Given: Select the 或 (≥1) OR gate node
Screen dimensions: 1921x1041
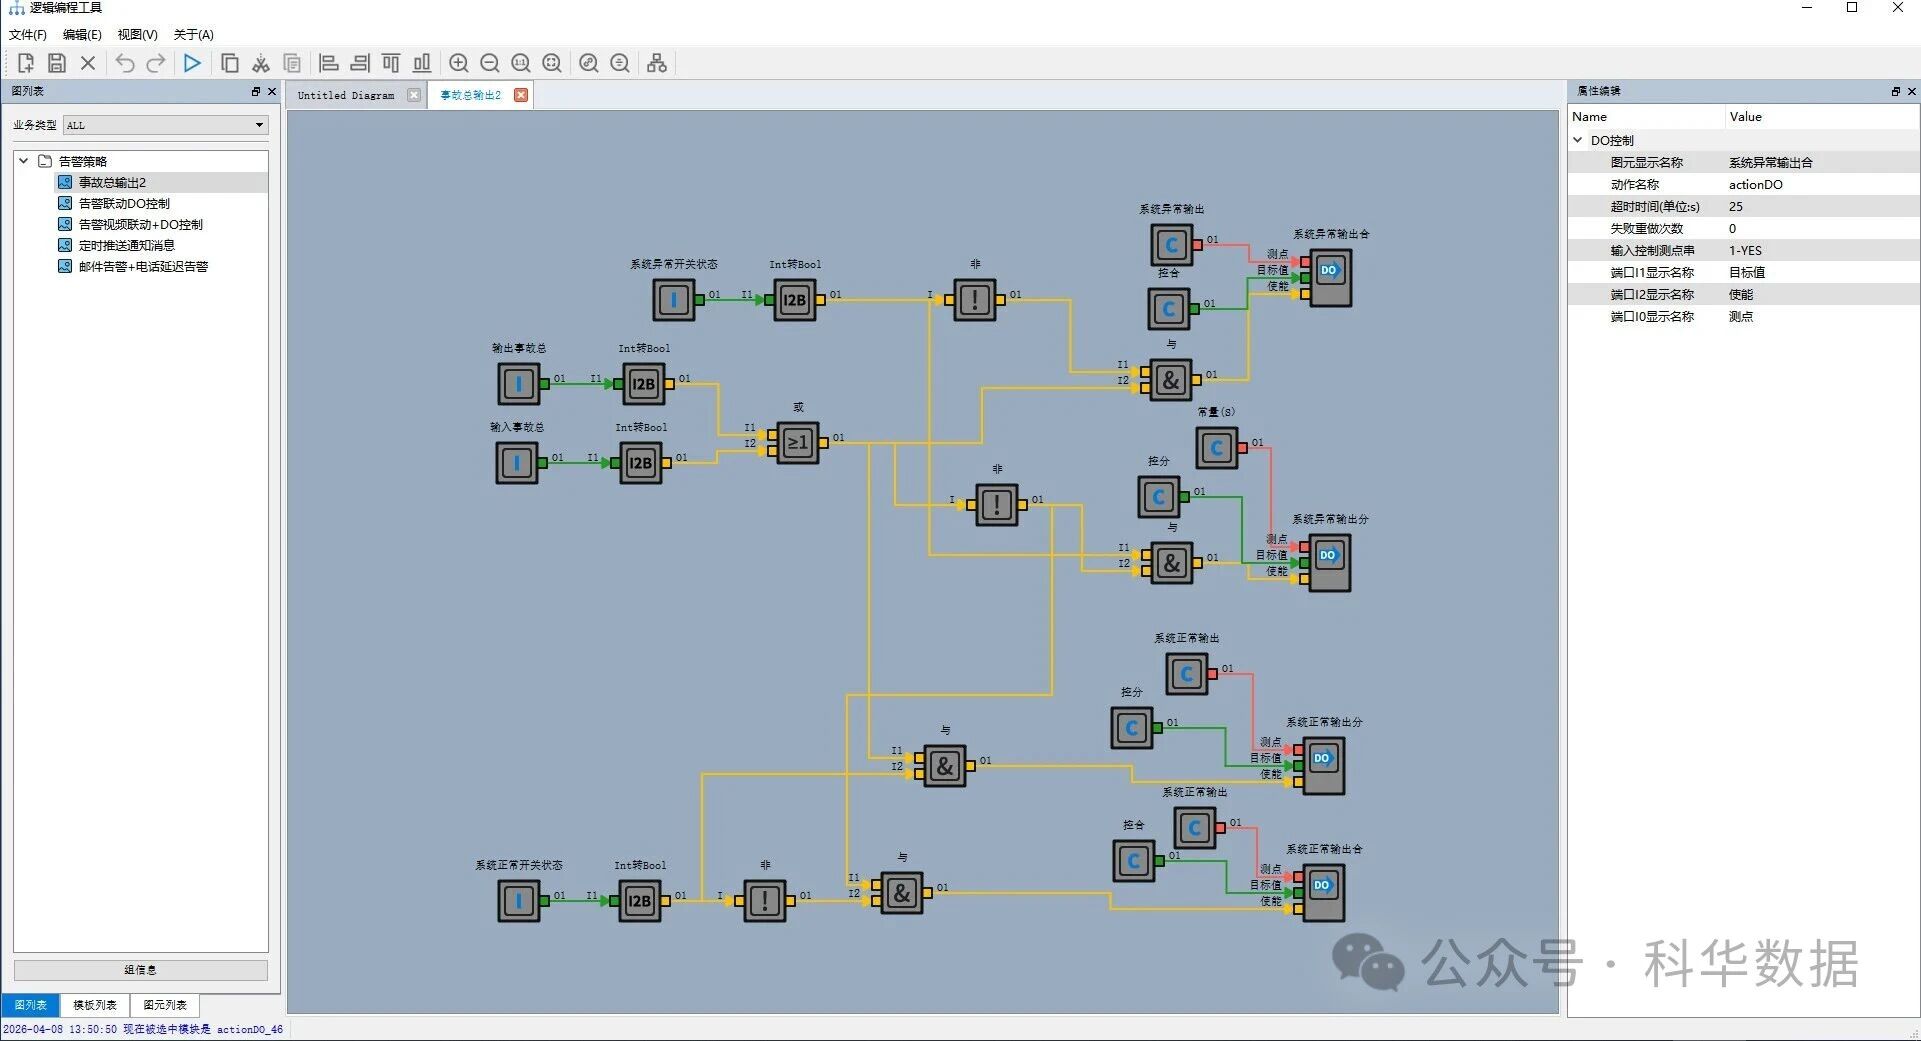Looking at the screenshot, I should tap(797, 442).
